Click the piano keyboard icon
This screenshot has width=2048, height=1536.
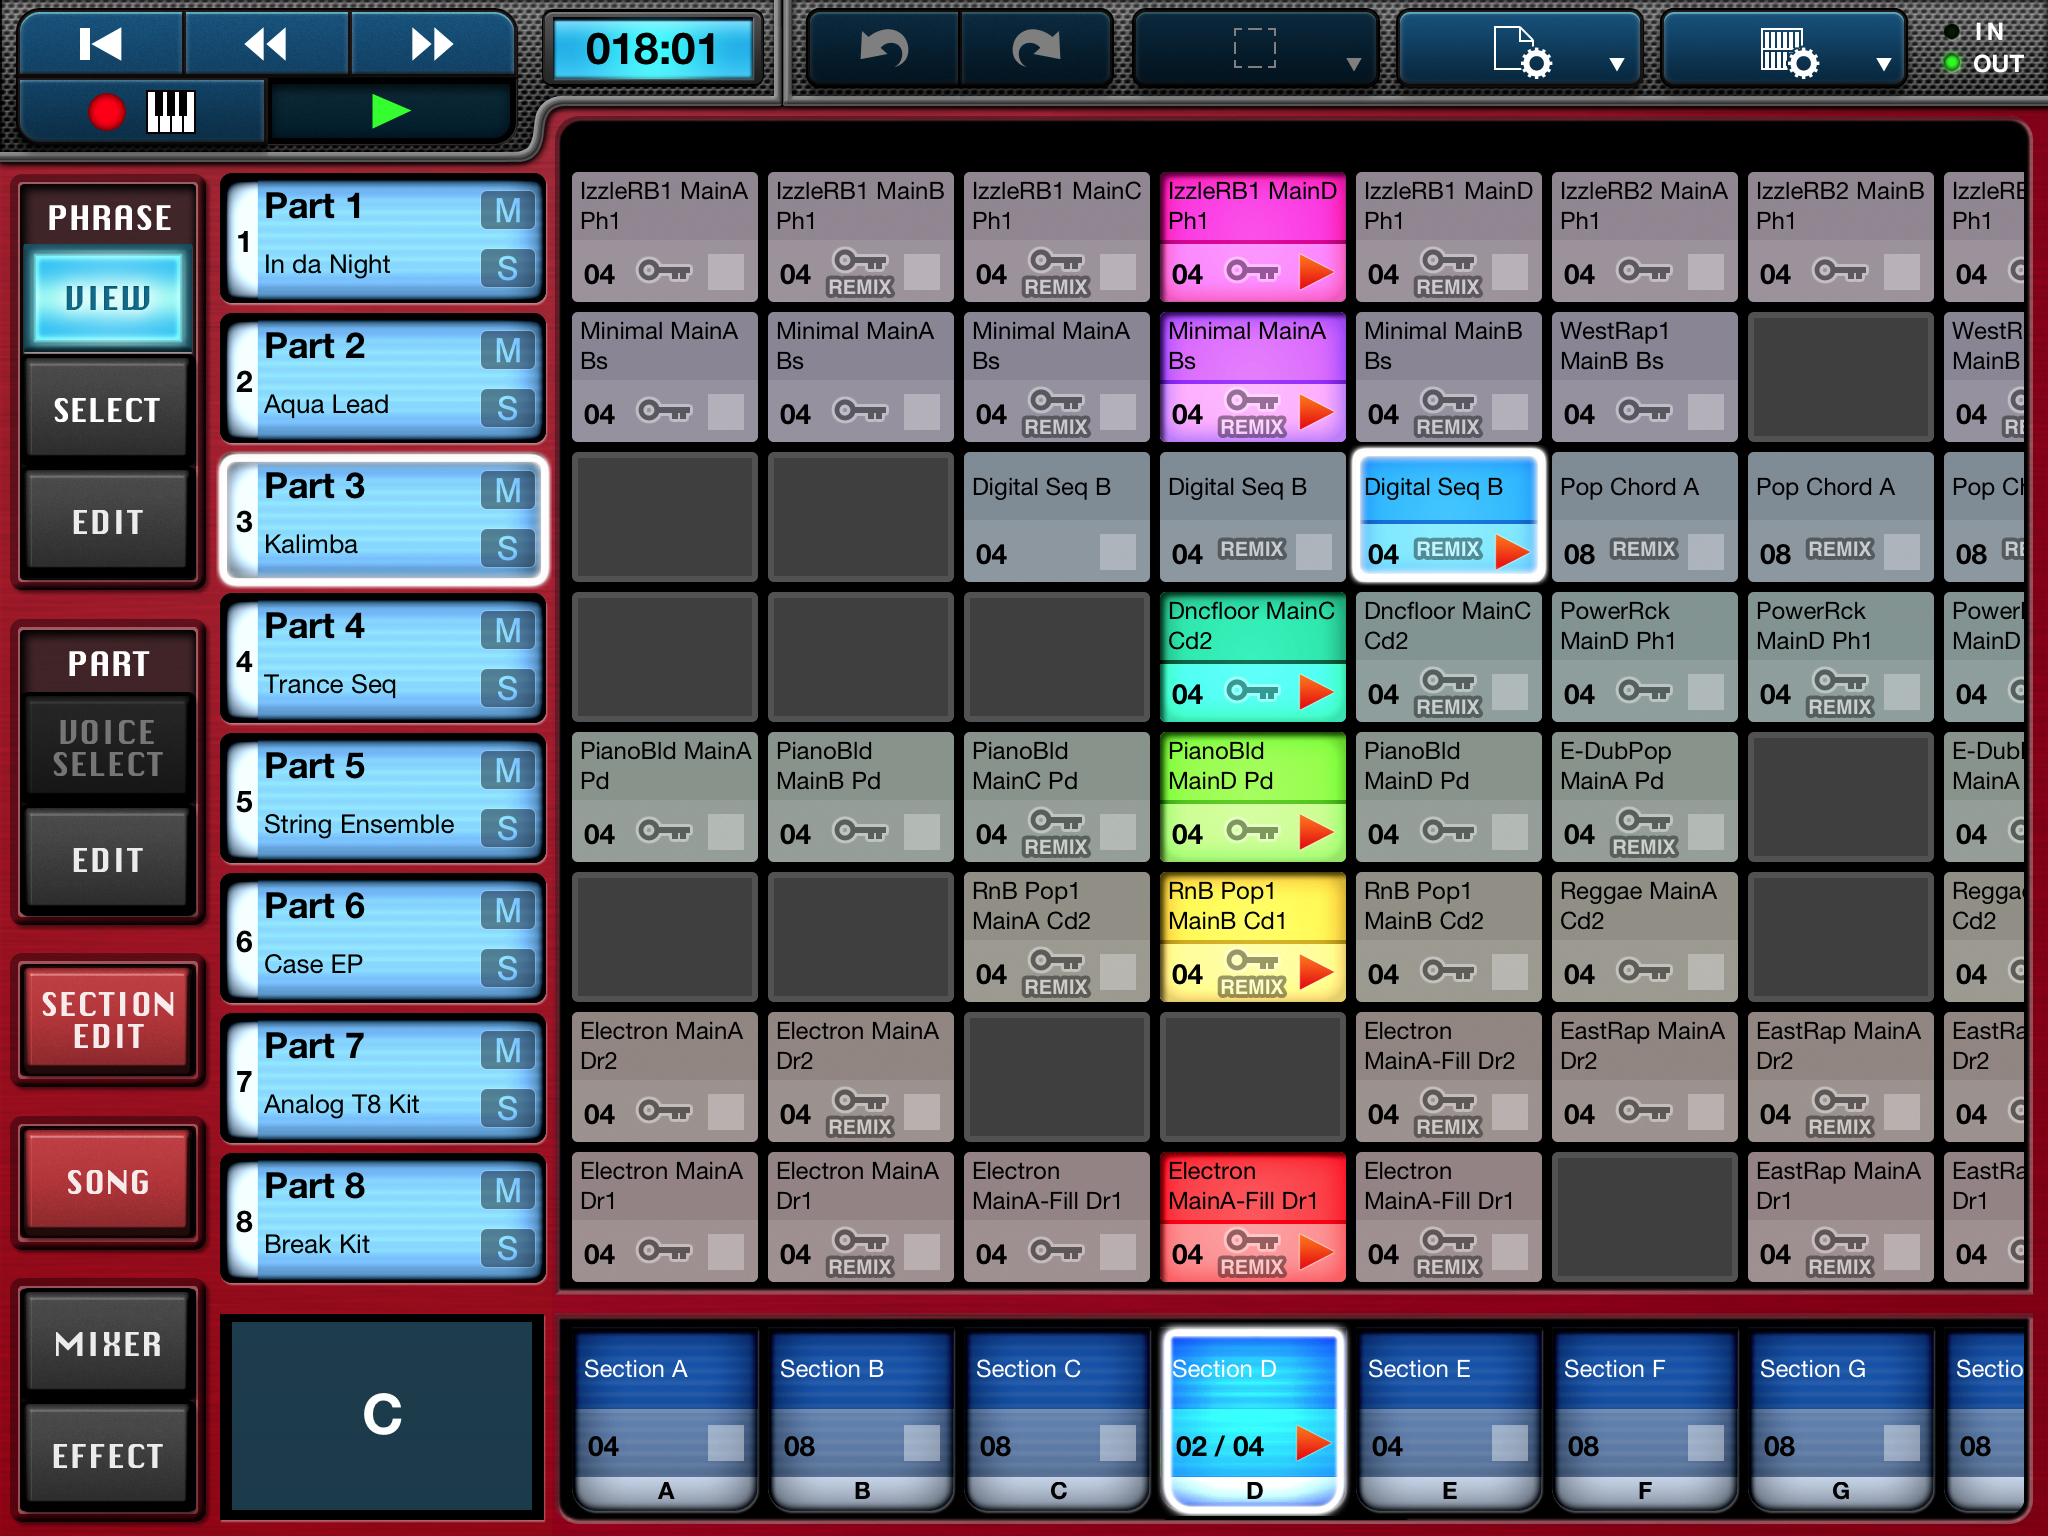tap(171, 112)
